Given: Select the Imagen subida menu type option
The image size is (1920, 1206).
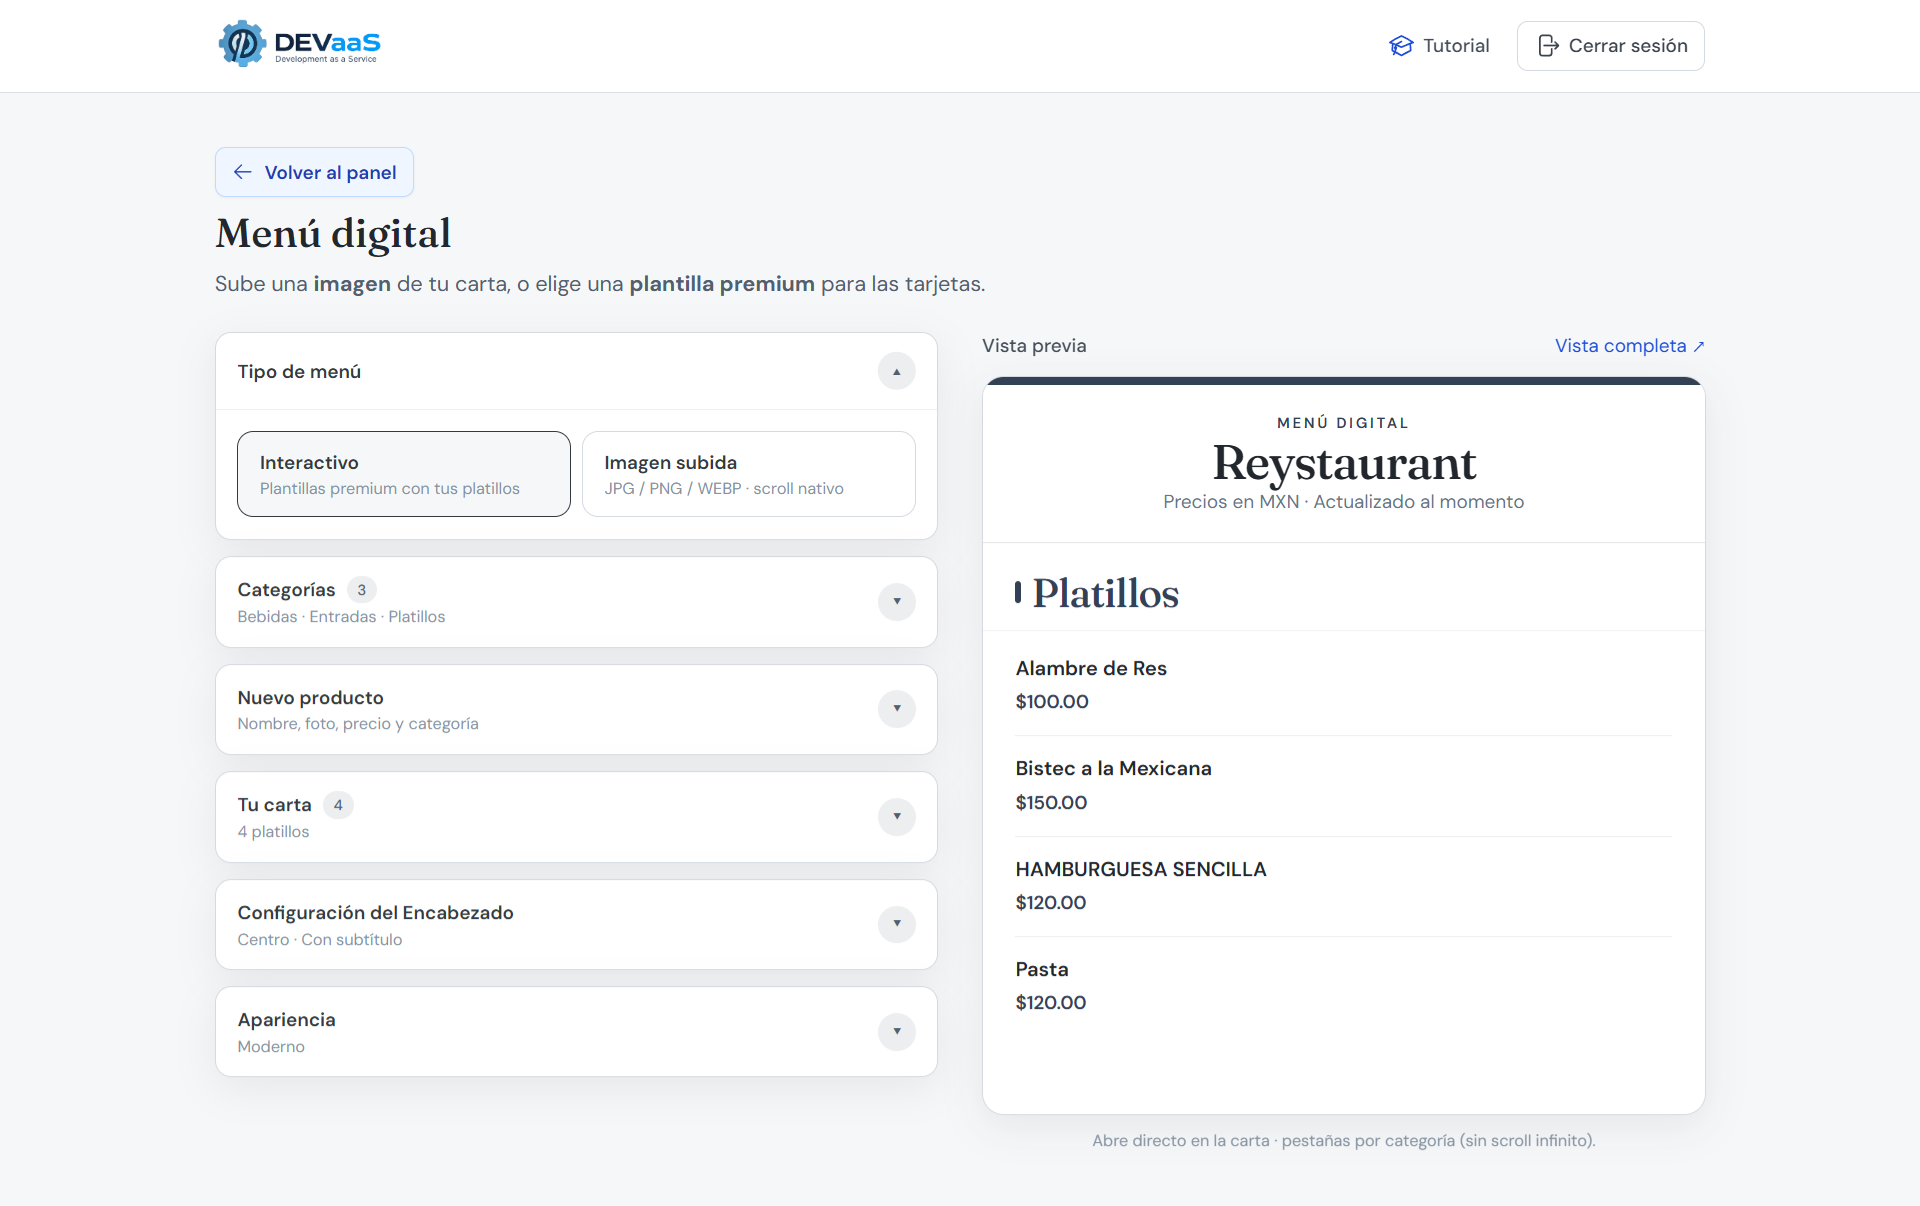Looking at the screenshot, I should coord(749,474).
